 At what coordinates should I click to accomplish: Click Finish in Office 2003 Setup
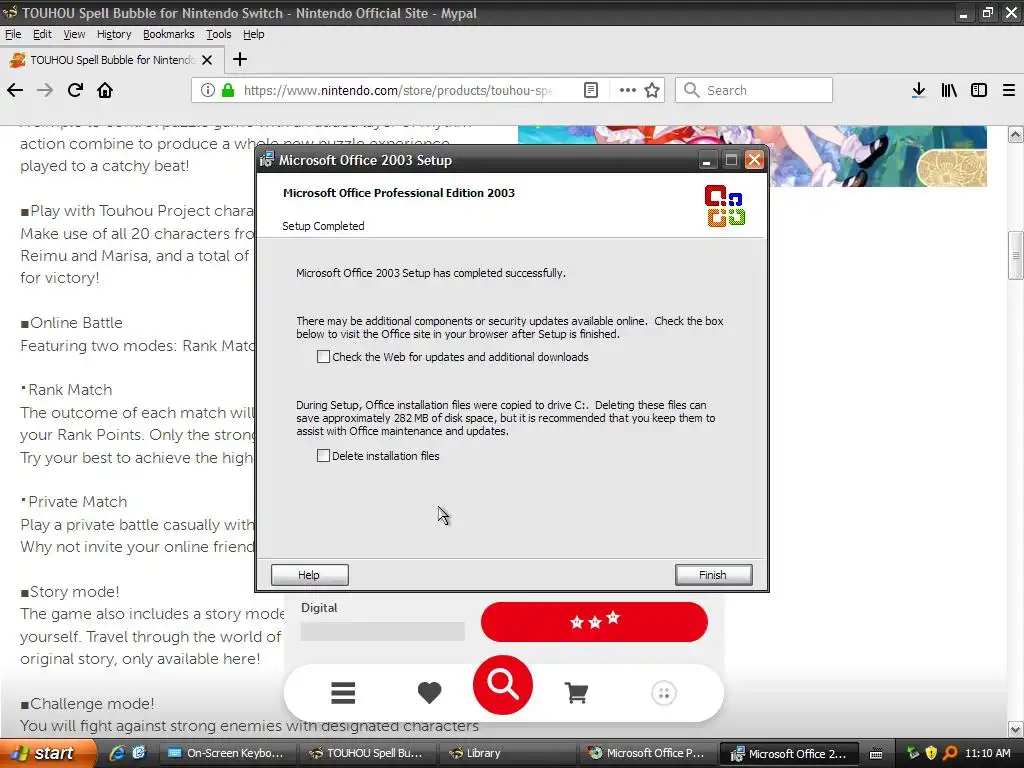713,575
